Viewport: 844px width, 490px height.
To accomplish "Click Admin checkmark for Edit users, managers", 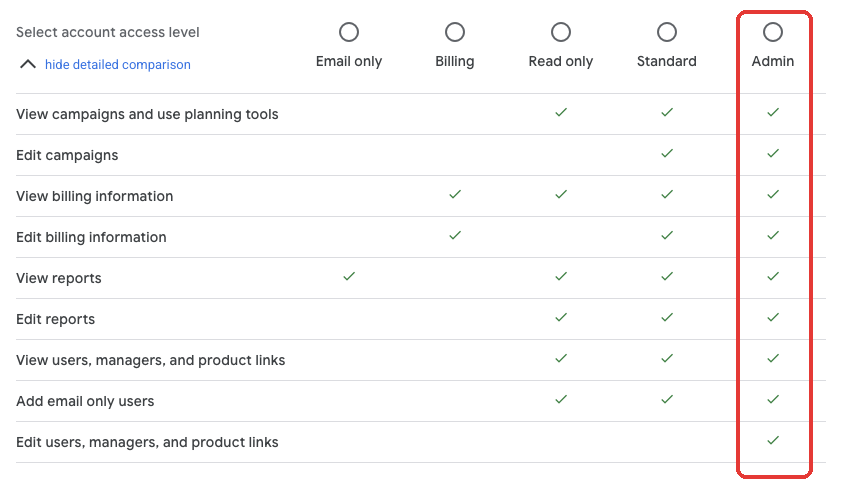I will click(773, 440).
